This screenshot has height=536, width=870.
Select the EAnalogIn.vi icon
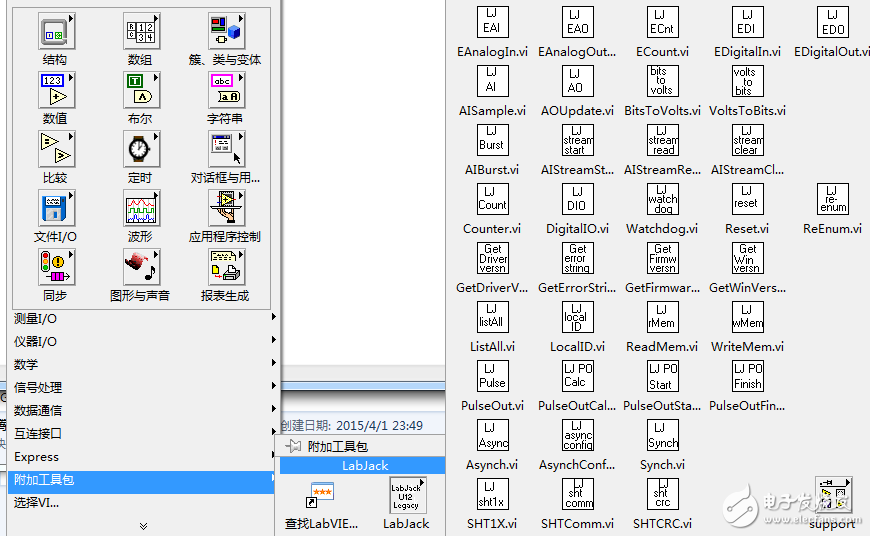(492, 22)
